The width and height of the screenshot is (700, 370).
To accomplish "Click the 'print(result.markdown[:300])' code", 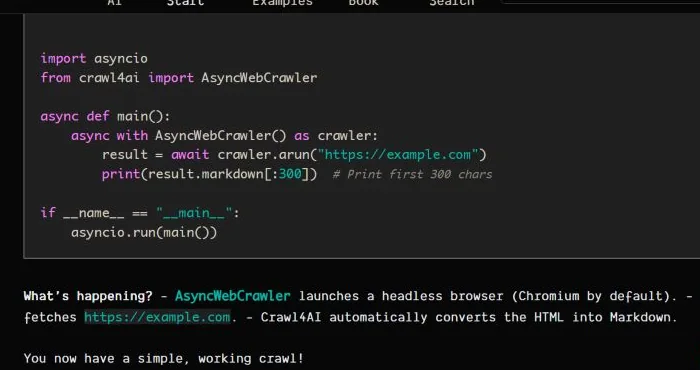I will [209, 174].
